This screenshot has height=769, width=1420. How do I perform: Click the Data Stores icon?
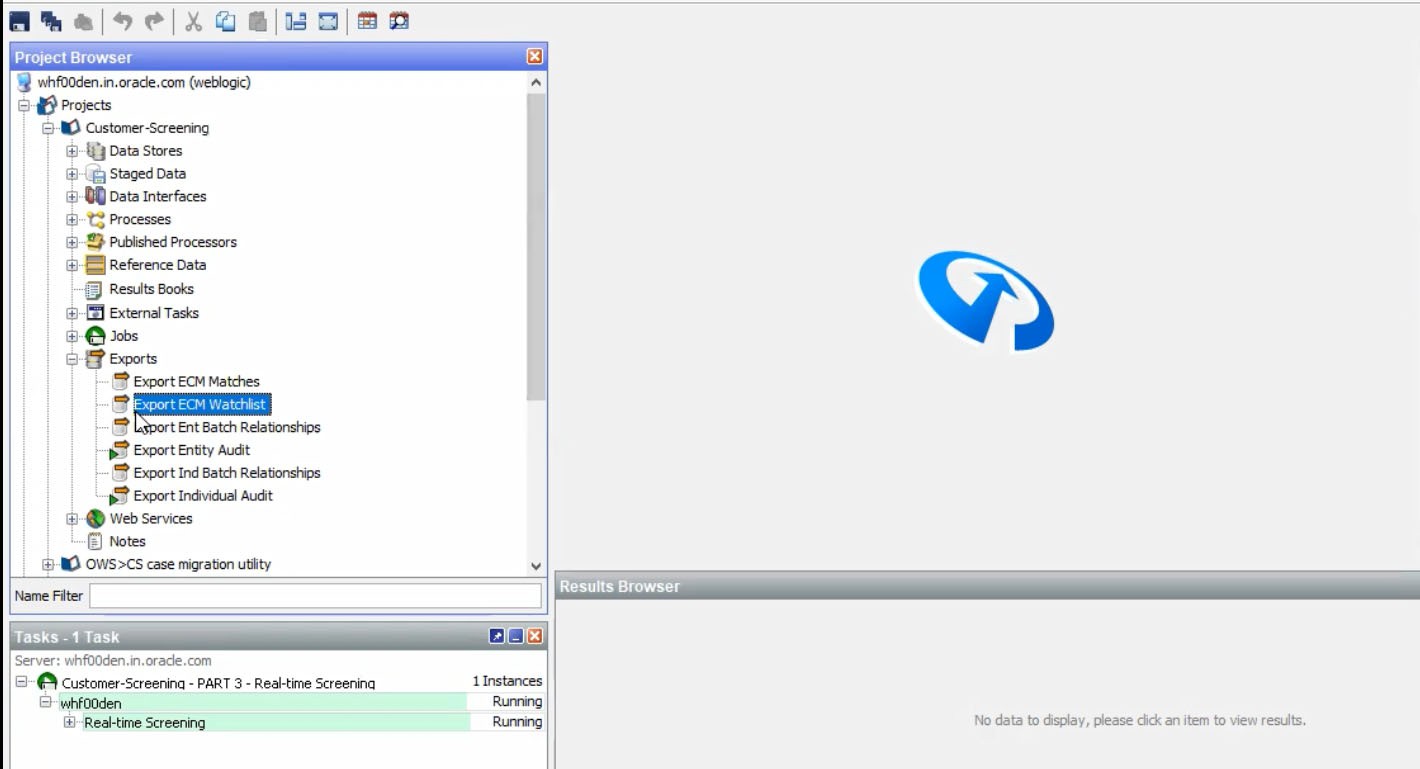tap(95, 151)
